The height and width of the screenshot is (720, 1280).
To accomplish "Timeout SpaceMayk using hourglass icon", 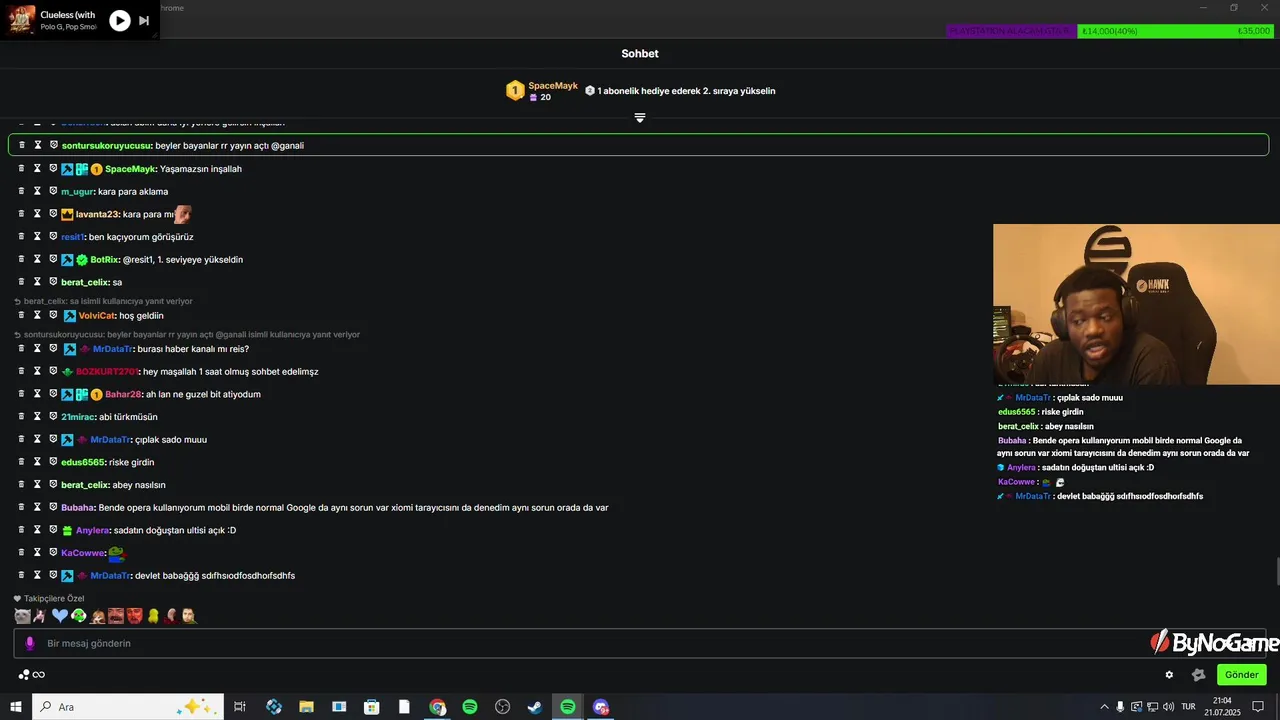I will 38,169.
